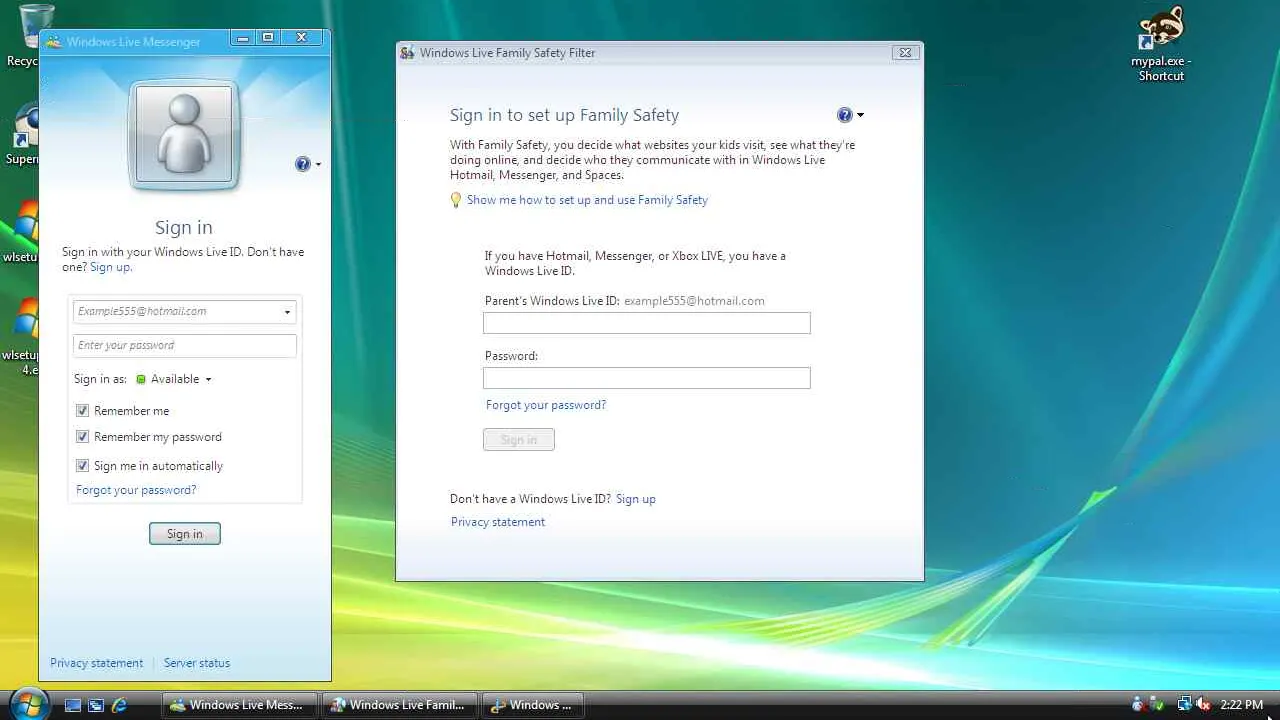Image resolution: width=1280 pixels, height=720 pixels.
Task: Toggle the Remember me checkbox
Action: (x=83, y=411)
